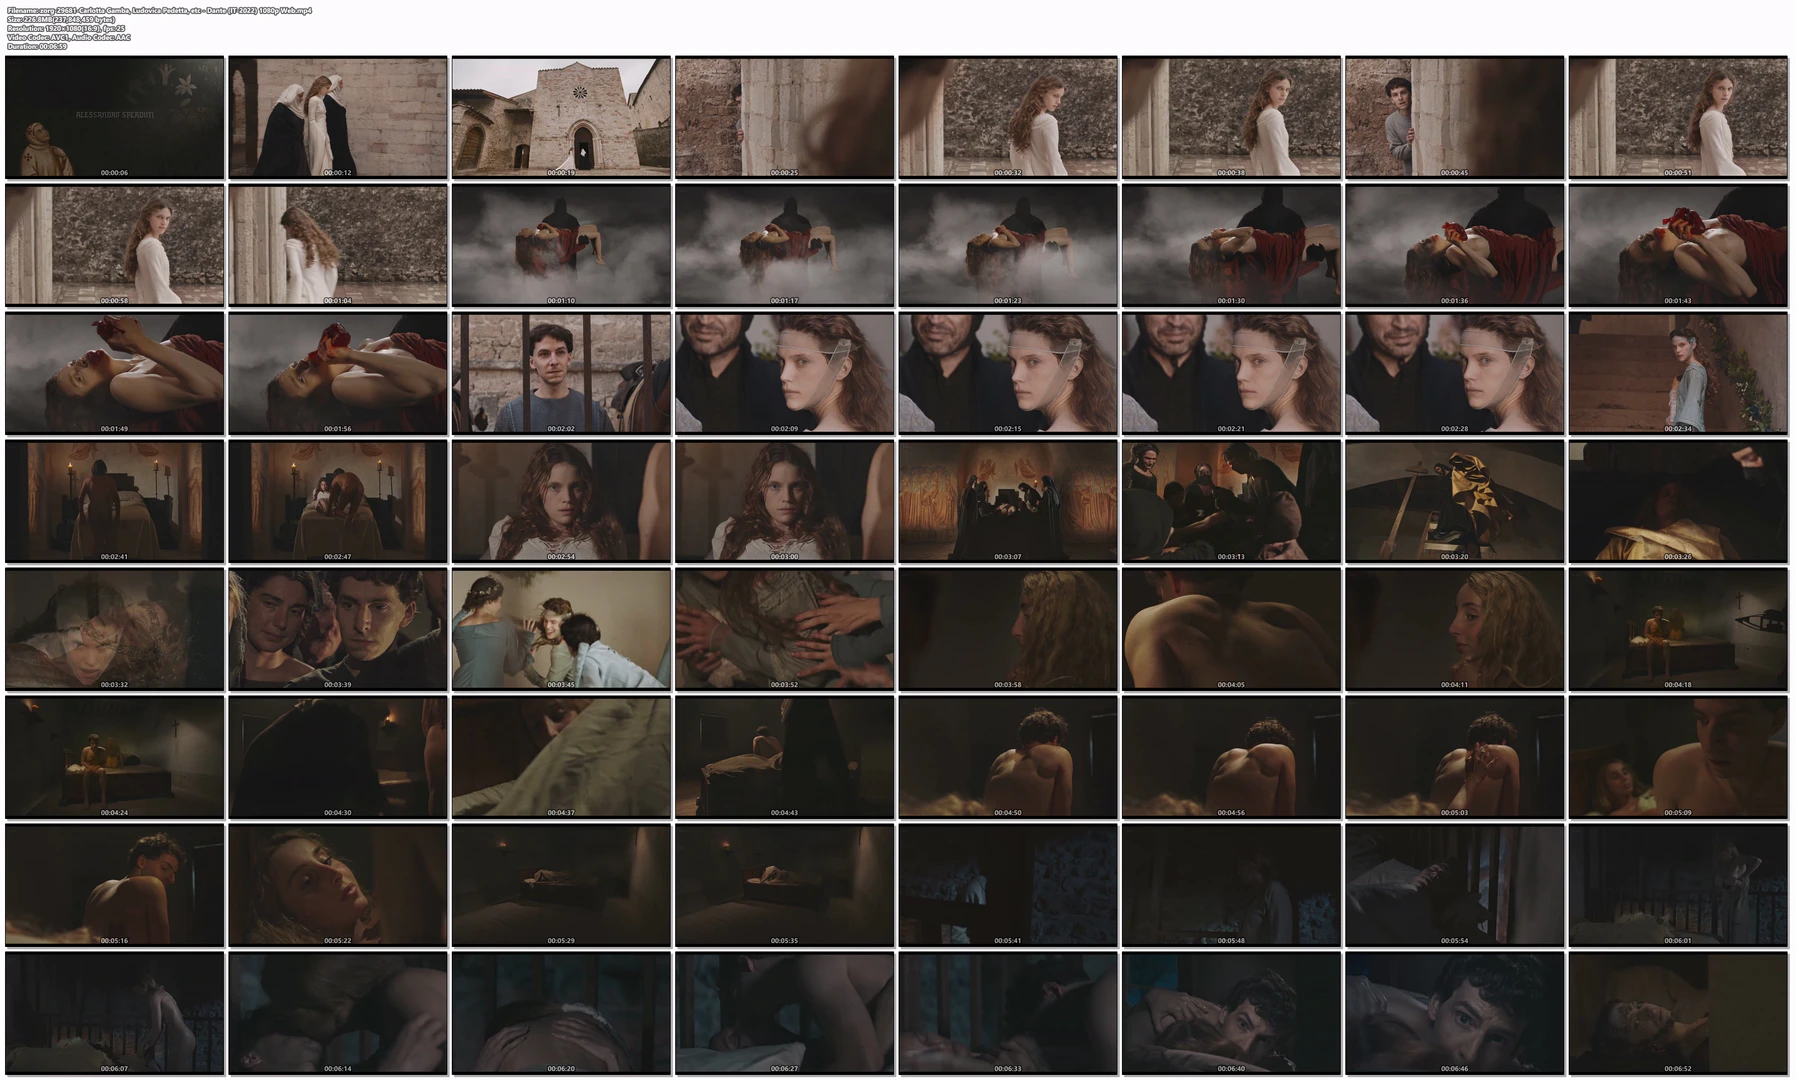Image resolution: width=1796 pixels, height=1080 pixels.
Task: Select the close-up frame at 00:02:09
Action: [785, 373]
